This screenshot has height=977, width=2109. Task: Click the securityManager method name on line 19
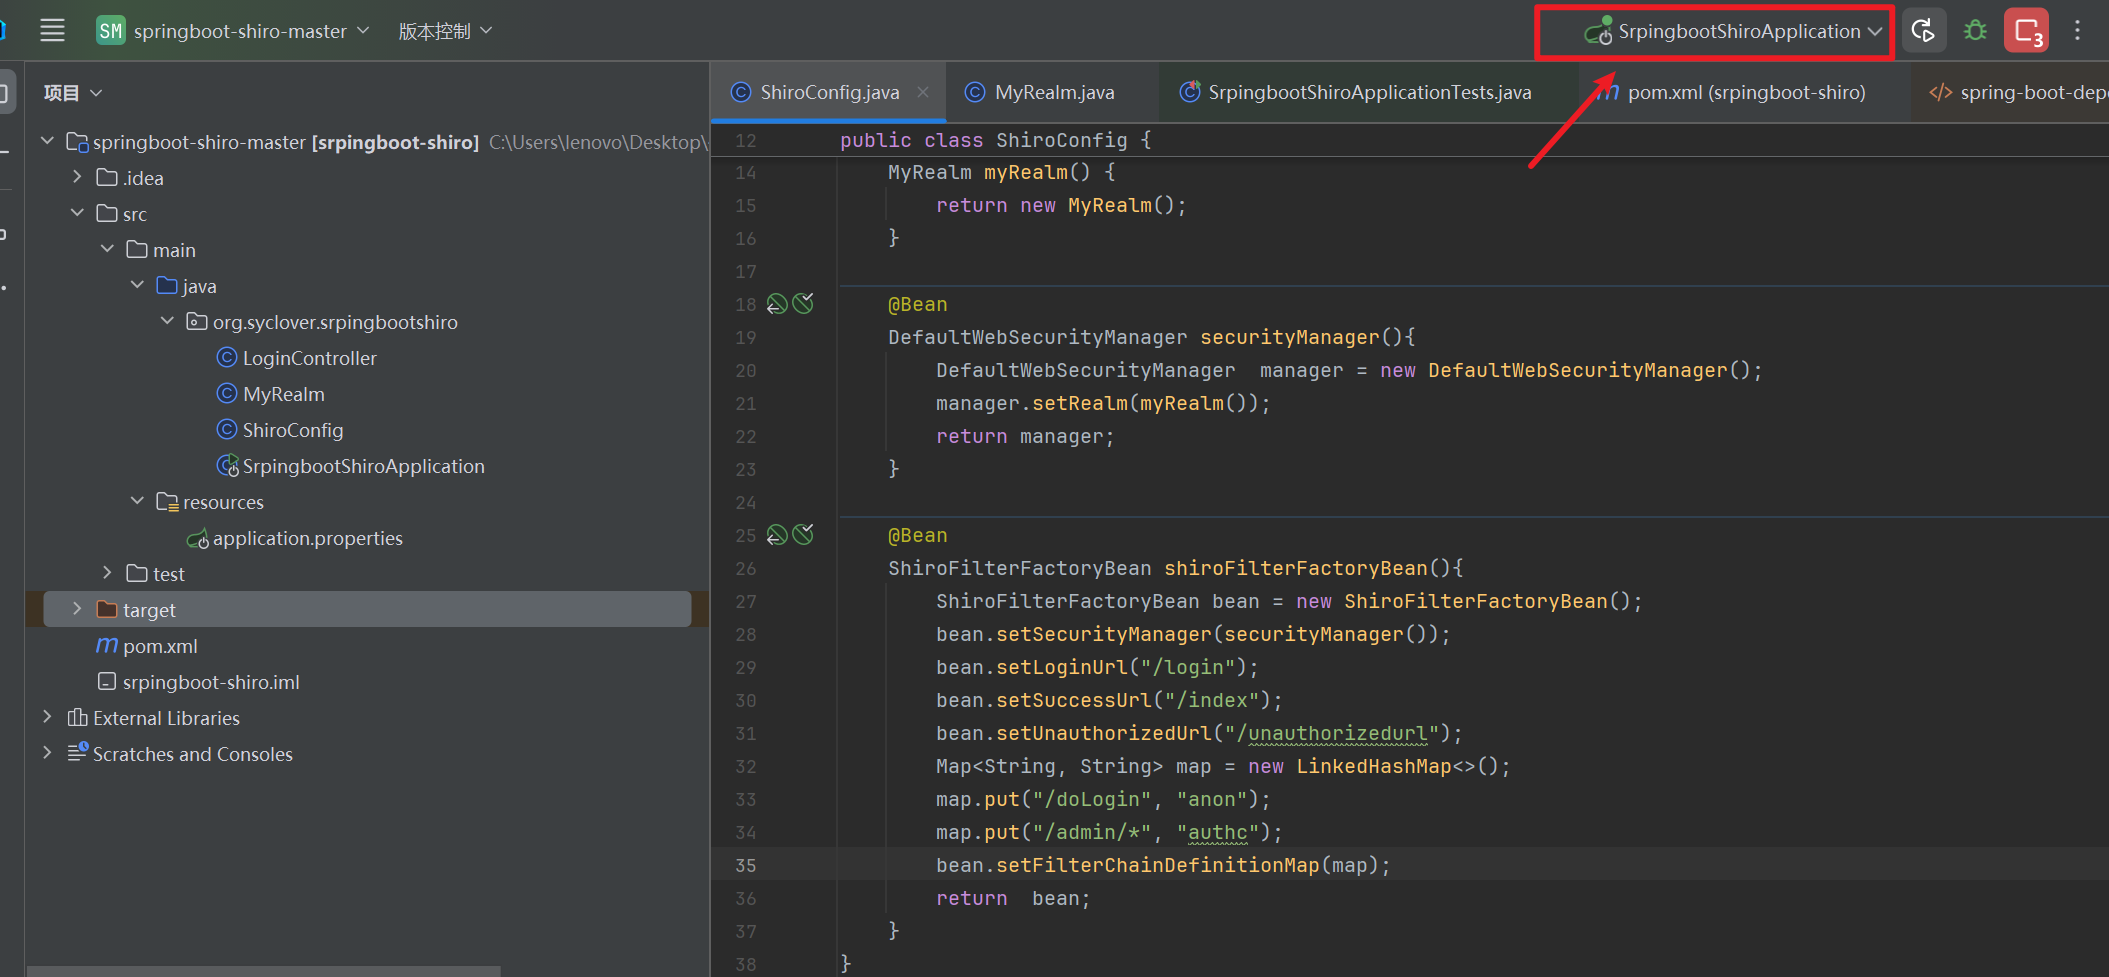pos(1290,337)
